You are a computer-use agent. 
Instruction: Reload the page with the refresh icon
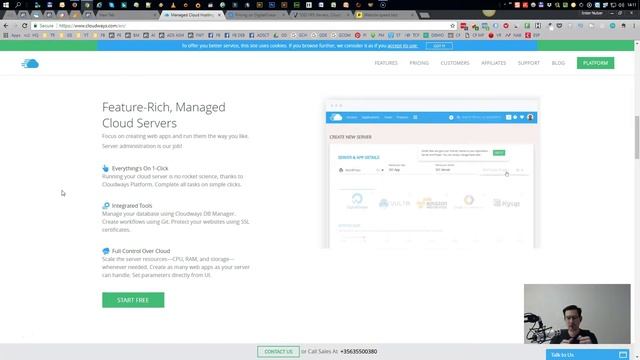pyautogui.click(x=25, y=26)
